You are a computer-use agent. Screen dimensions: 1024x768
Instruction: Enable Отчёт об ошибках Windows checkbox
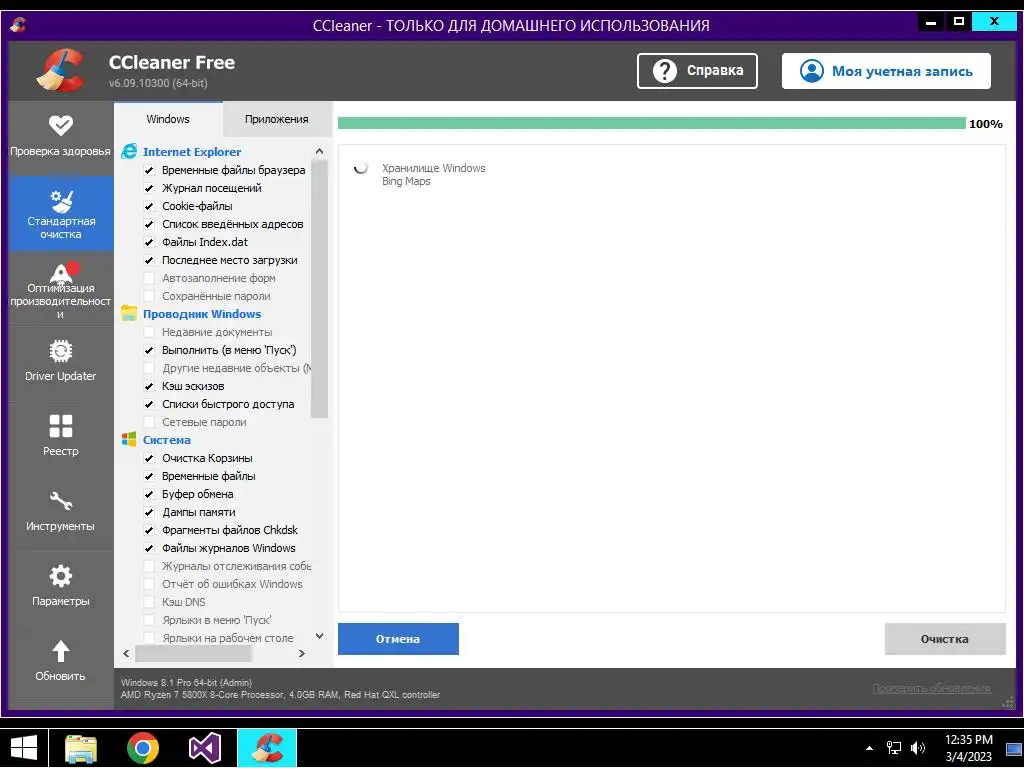click(x=149, y=584)
